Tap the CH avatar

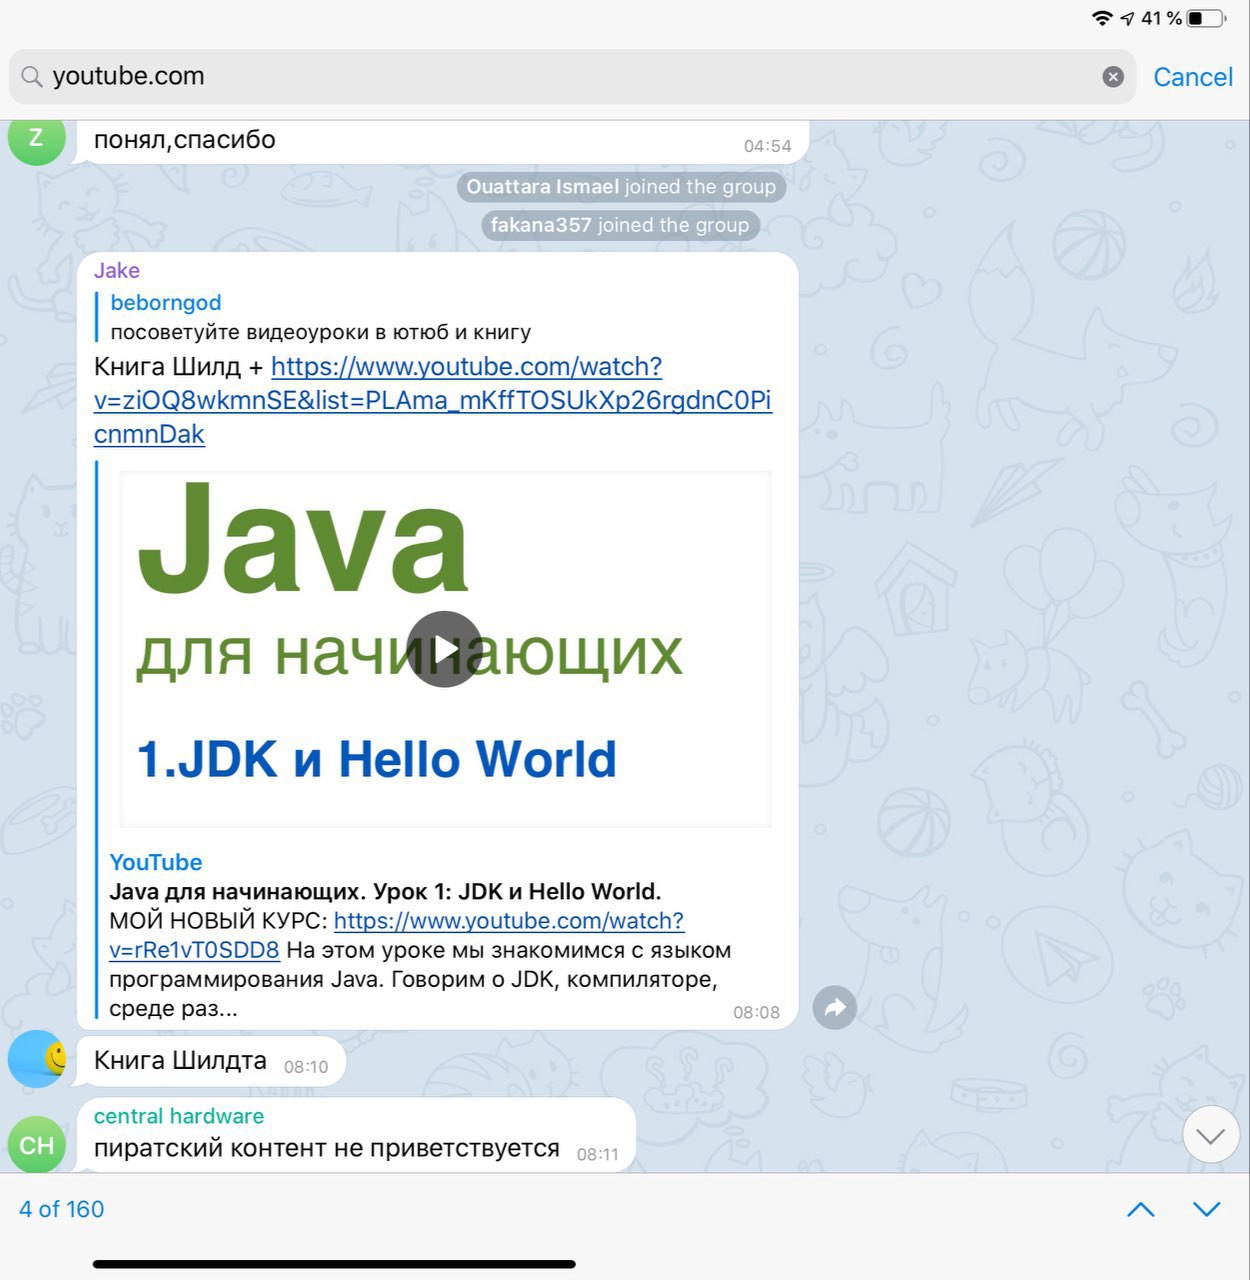[37, 1144]
